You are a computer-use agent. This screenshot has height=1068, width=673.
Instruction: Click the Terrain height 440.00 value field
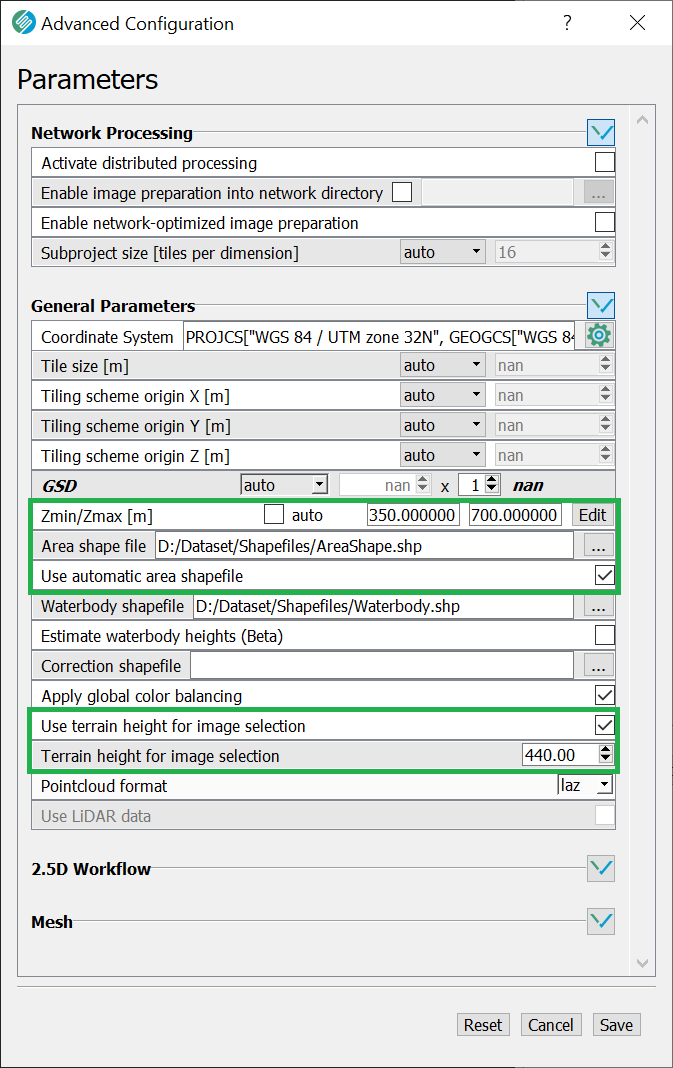(561, 755)
